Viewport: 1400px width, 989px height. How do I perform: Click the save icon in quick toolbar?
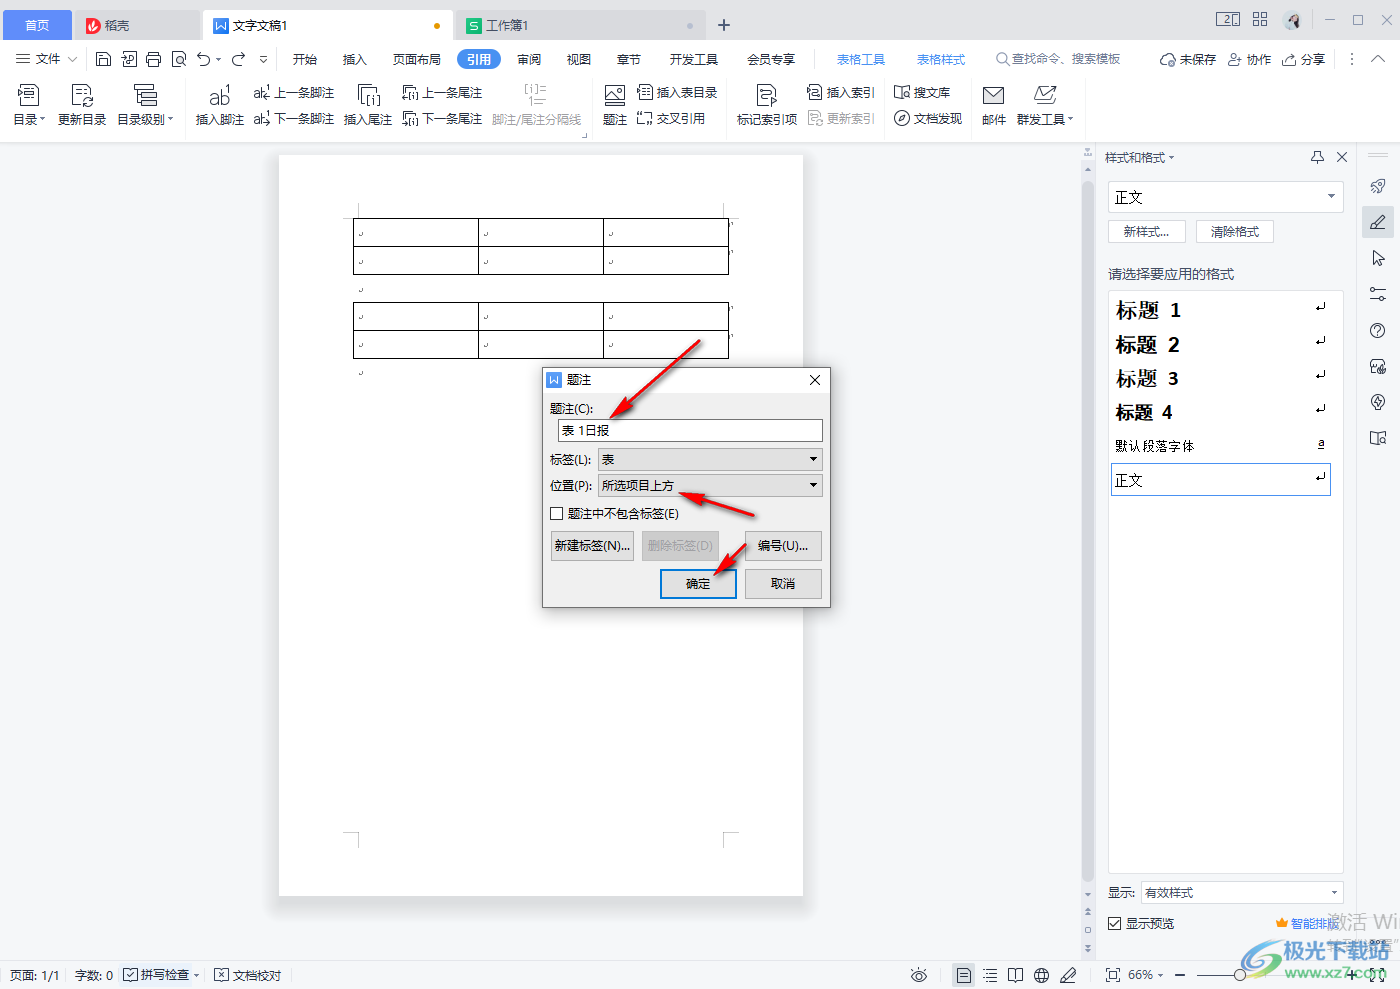[x=103, y=60]
